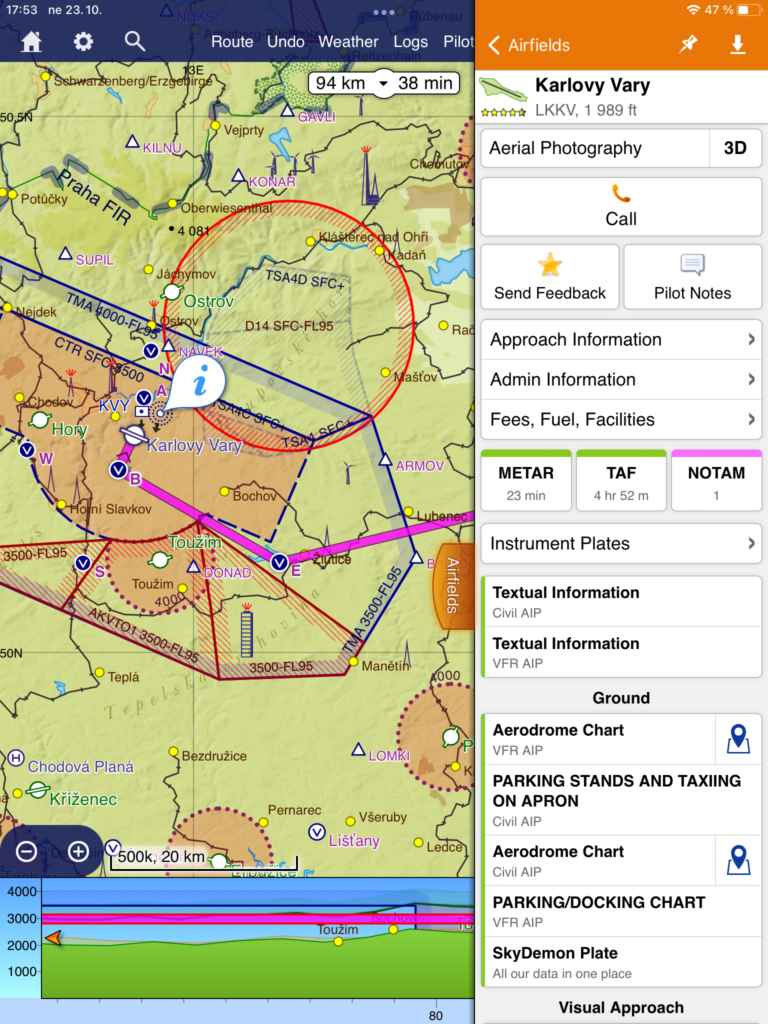Select the METAR tab
This screenshot has width=768, height=1024.
(526, 481)
